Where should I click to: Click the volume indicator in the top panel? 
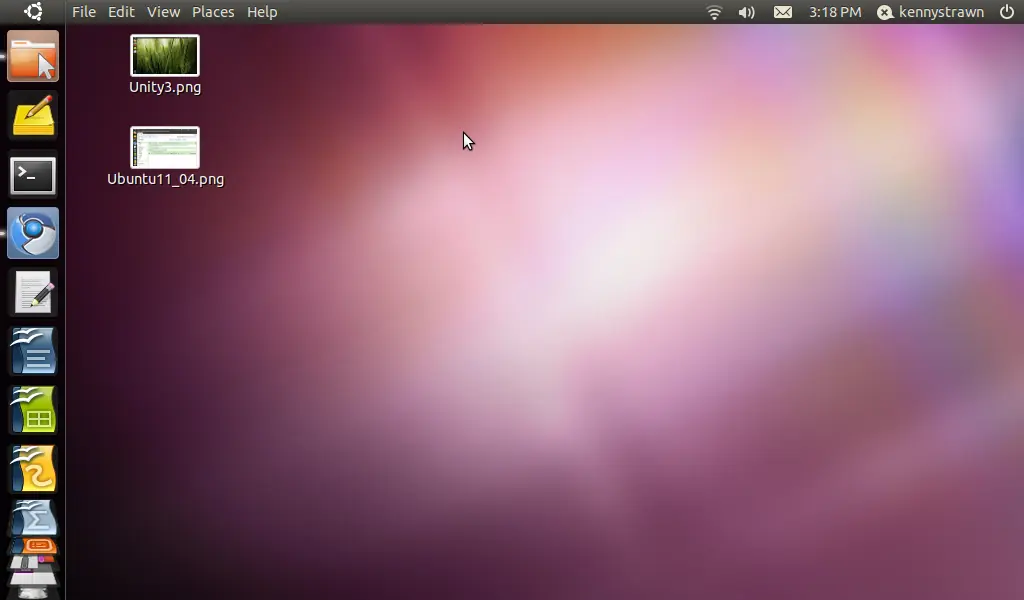(x=746, y=12)
